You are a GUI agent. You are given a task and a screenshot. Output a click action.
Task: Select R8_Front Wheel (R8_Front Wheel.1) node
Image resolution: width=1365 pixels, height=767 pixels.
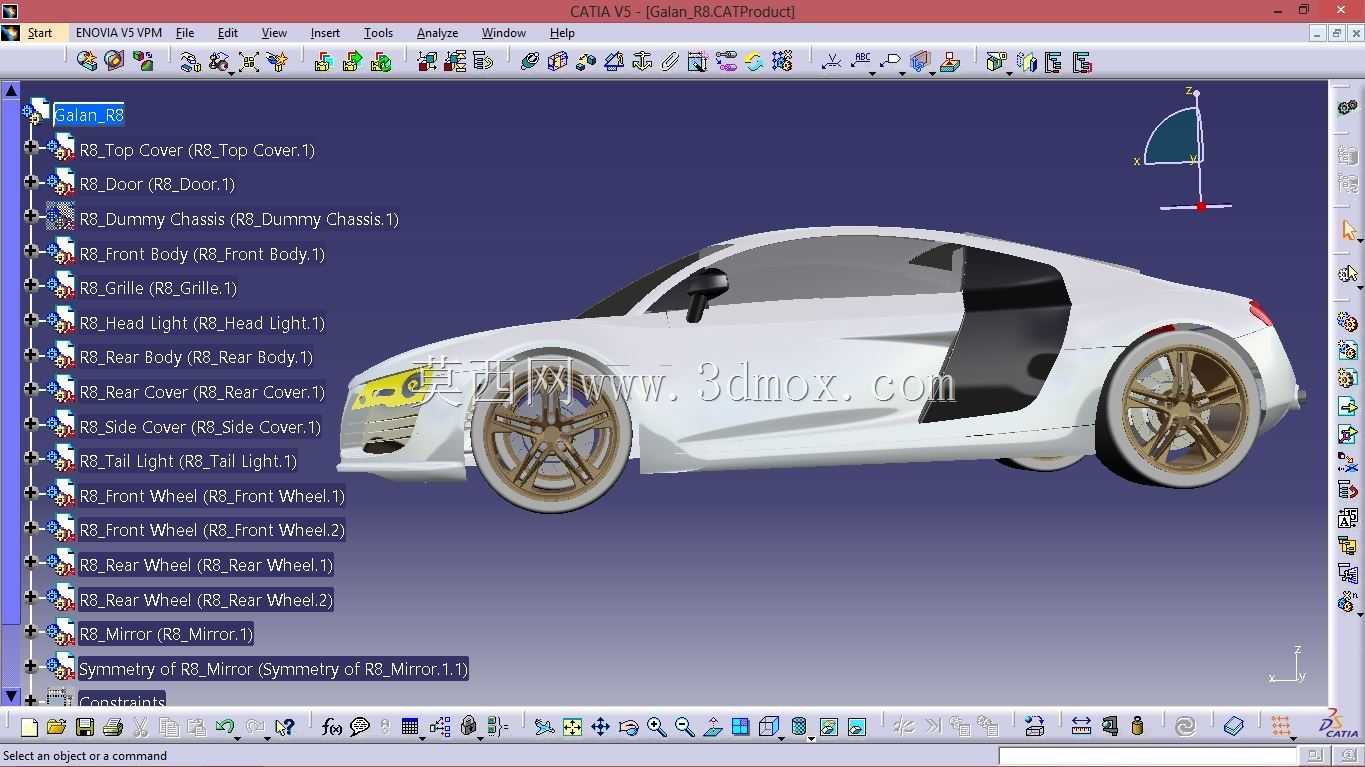[212, 496]
